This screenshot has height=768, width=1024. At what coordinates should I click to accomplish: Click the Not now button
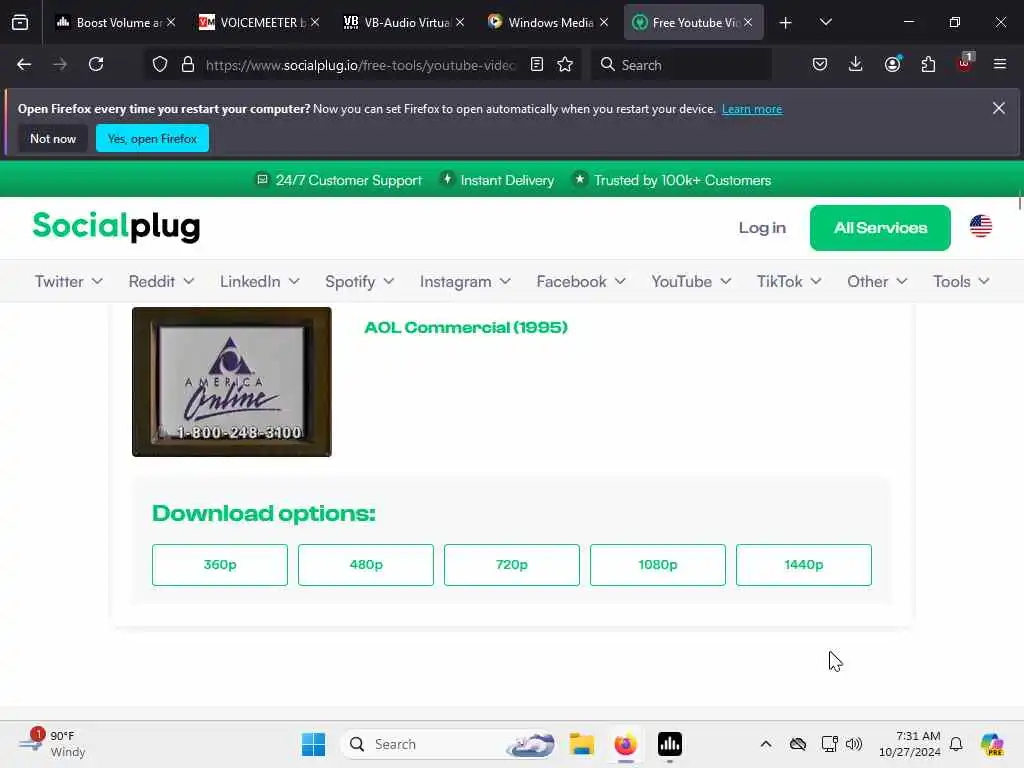tap(53, 138)
